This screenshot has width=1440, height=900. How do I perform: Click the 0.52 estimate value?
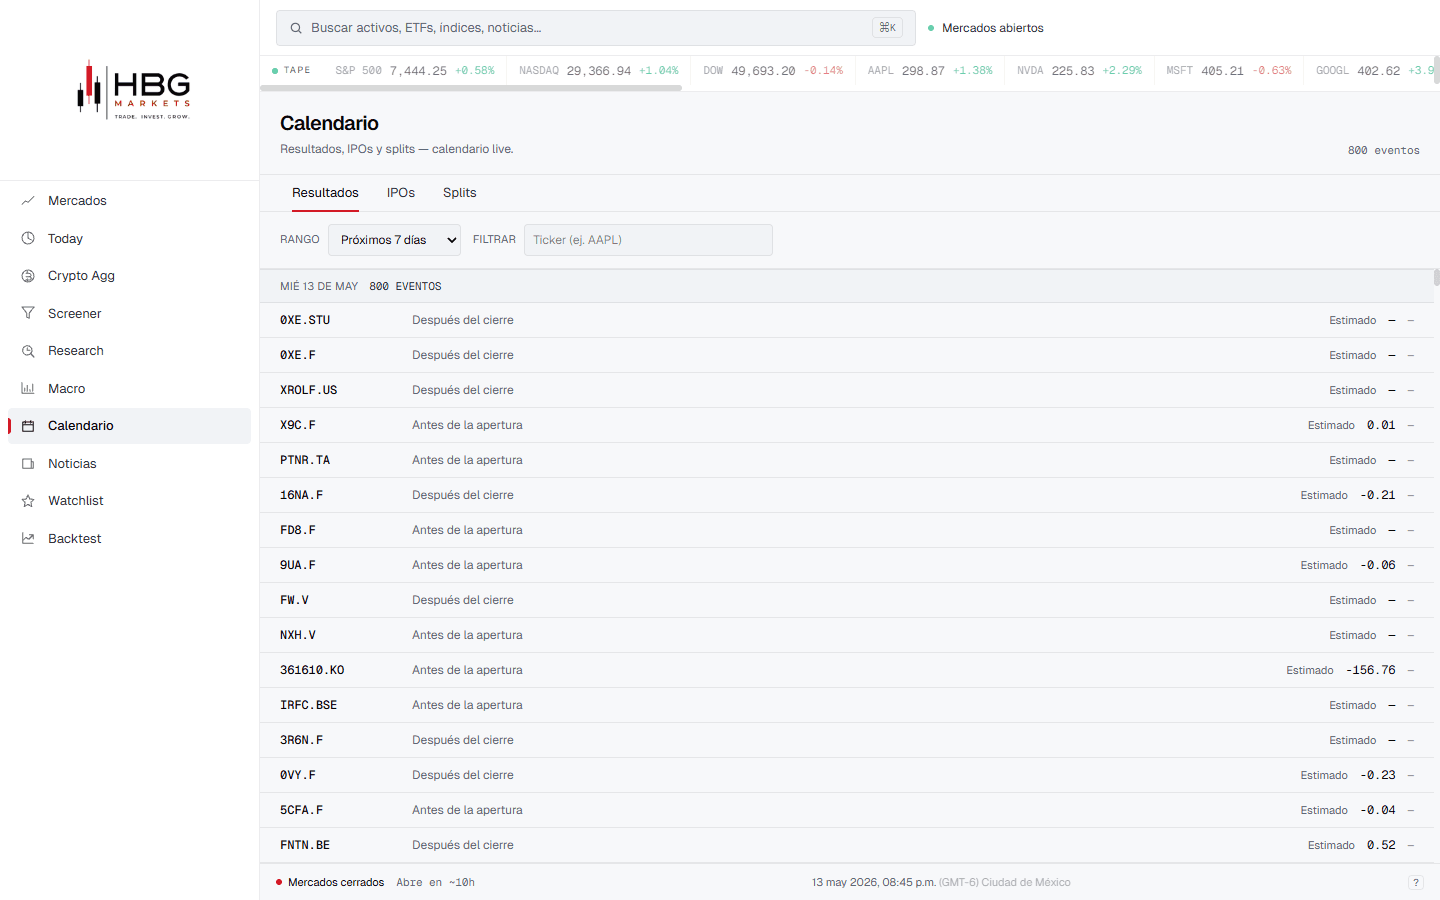1381,845
